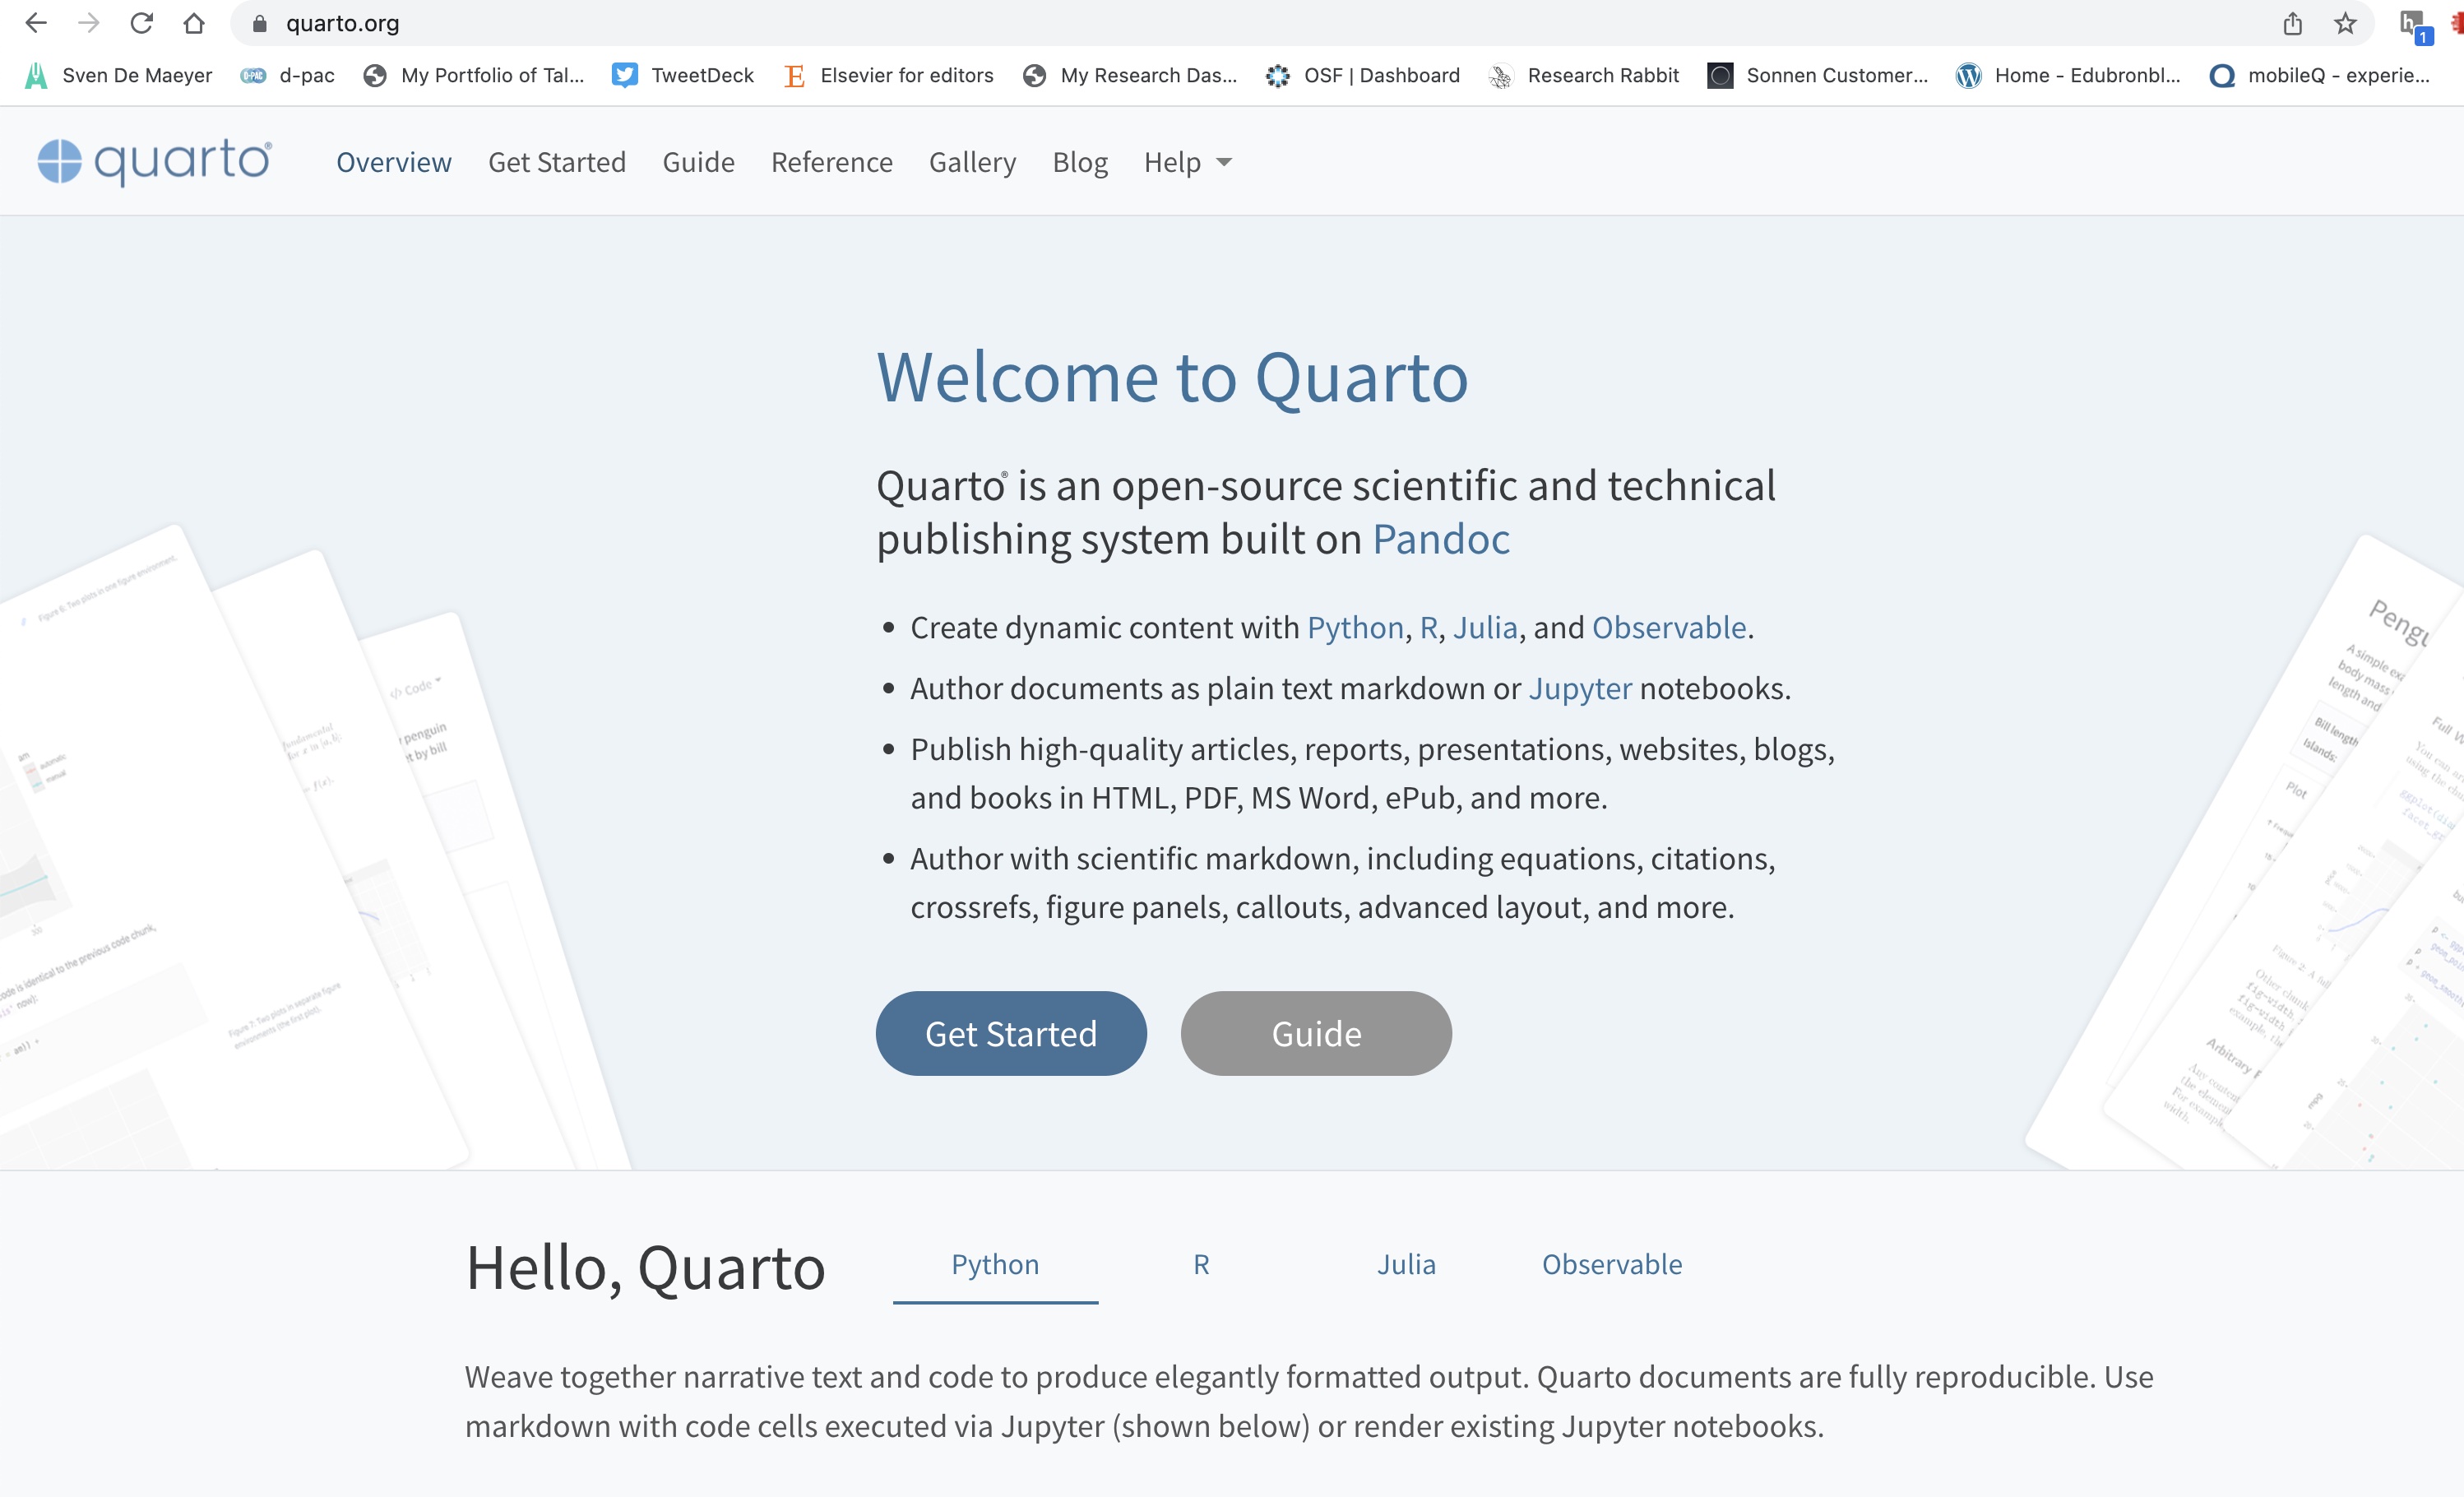Open the Overview nav item
2464x1497 pixels.
click(x=394, y=162)
